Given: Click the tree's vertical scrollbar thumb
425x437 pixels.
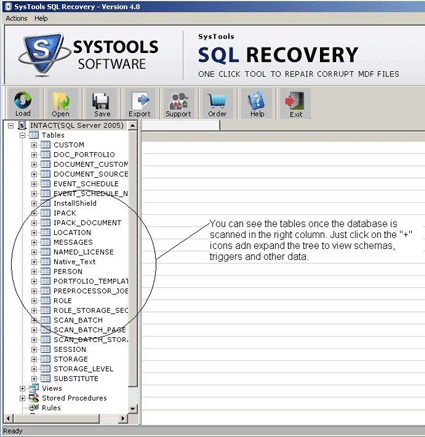Looking at the screenshot, I should pyautogui.click(x=133, y=258).
